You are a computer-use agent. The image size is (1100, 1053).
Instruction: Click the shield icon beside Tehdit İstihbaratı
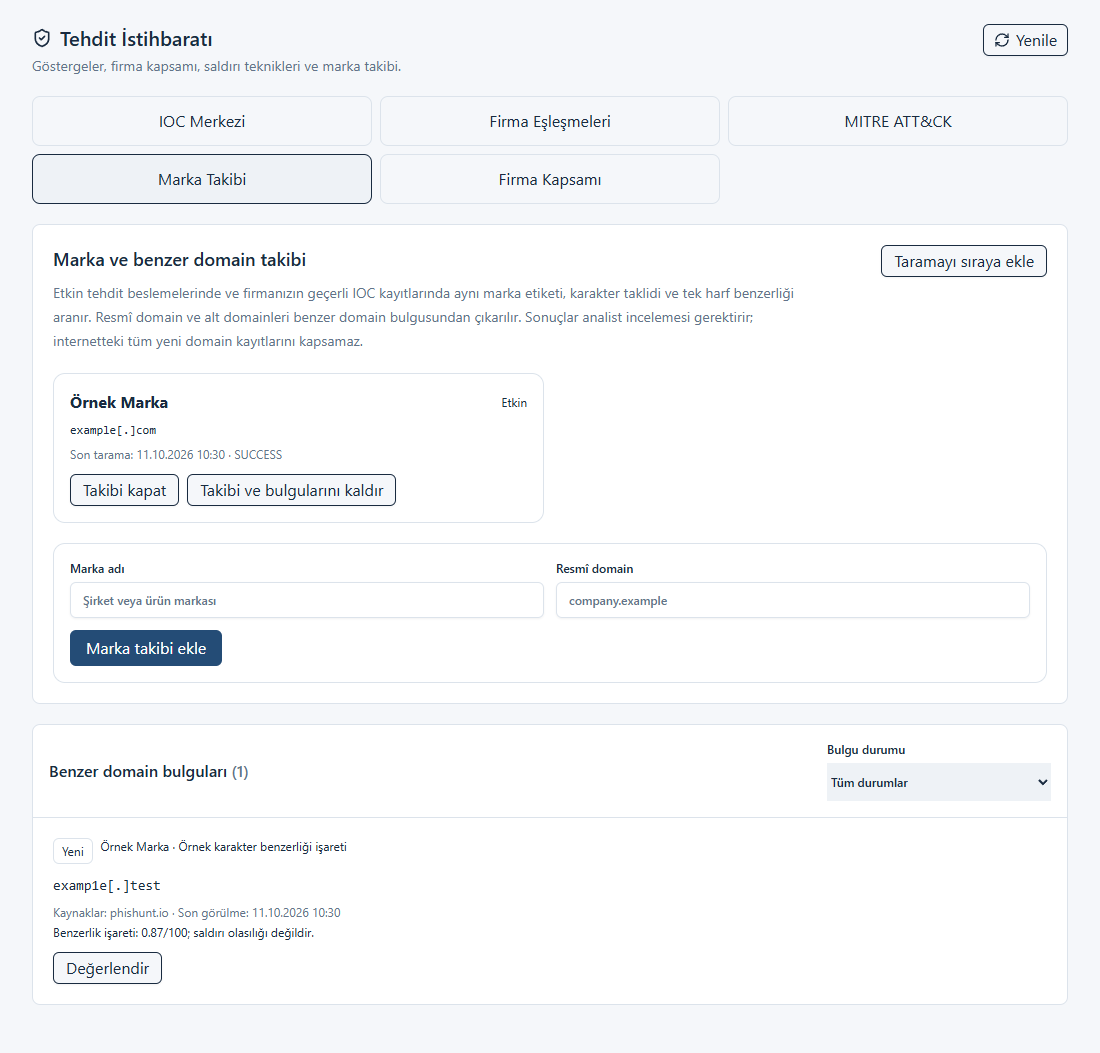tap(42, 39)
